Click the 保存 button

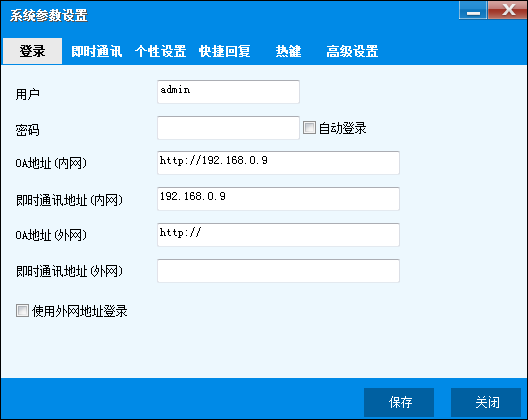pyautogui.click(x=399, y=402)
